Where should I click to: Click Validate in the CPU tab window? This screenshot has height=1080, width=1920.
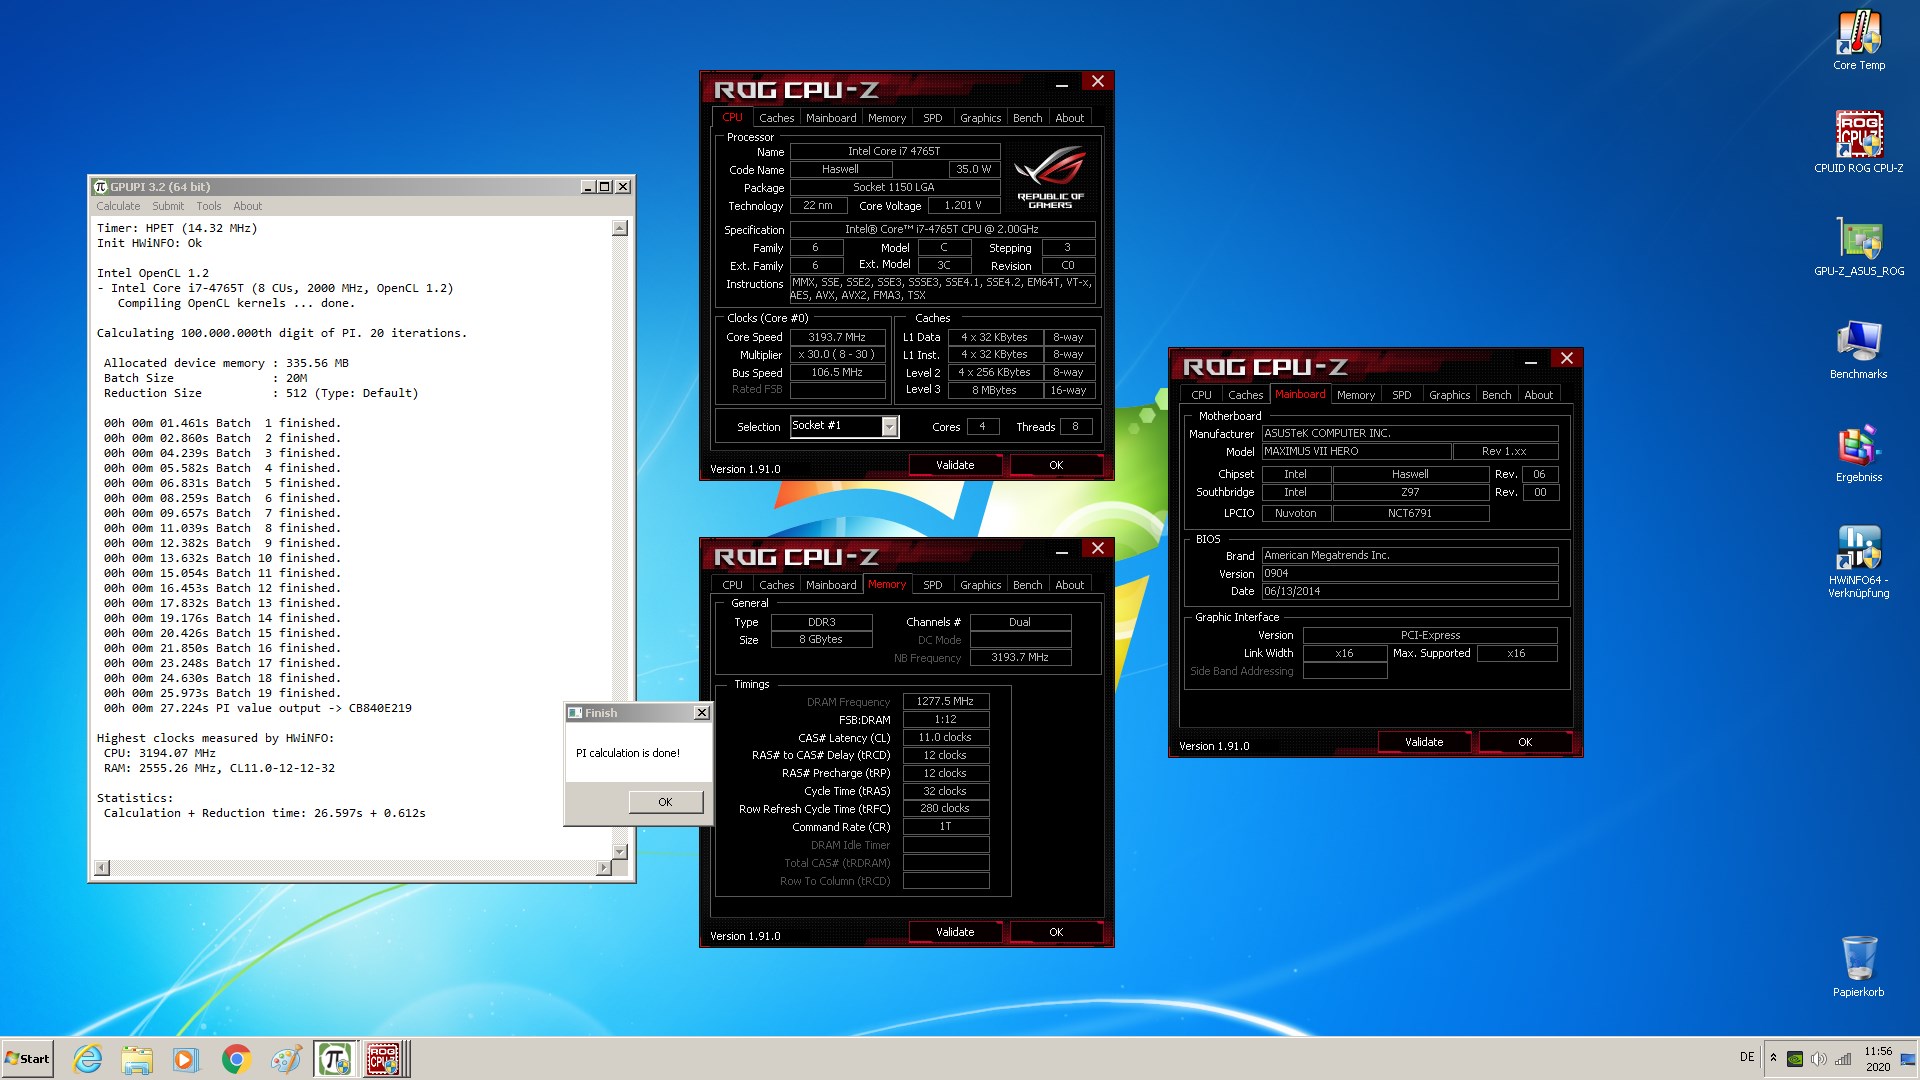[x=955, y=465]
